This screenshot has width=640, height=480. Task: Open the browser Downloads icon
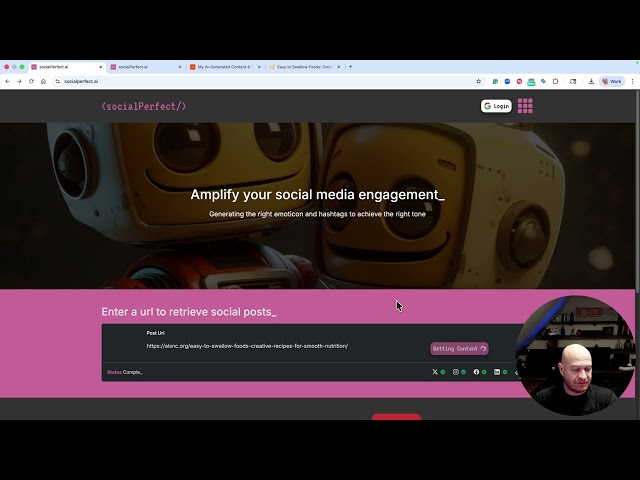pyautogui.click(x=591, y=81)
